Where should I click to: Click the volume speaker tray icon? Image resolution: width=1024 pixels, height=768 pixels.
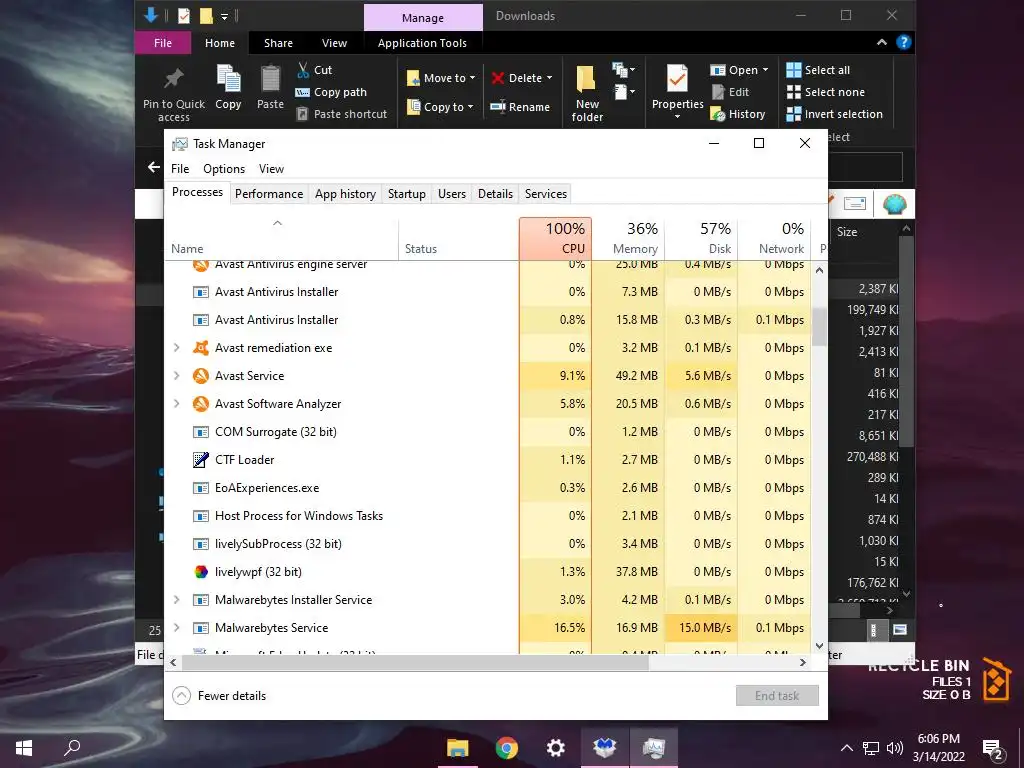[x=895, y=748]
